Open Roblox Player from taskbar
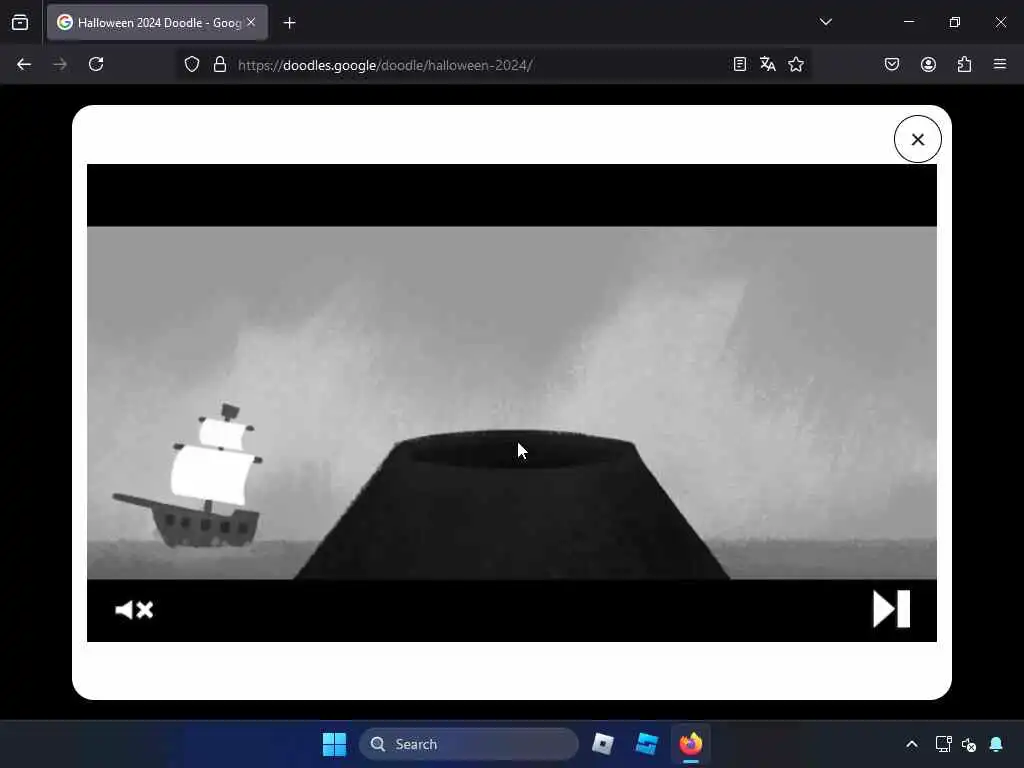1024x768 pixels. 603,744
